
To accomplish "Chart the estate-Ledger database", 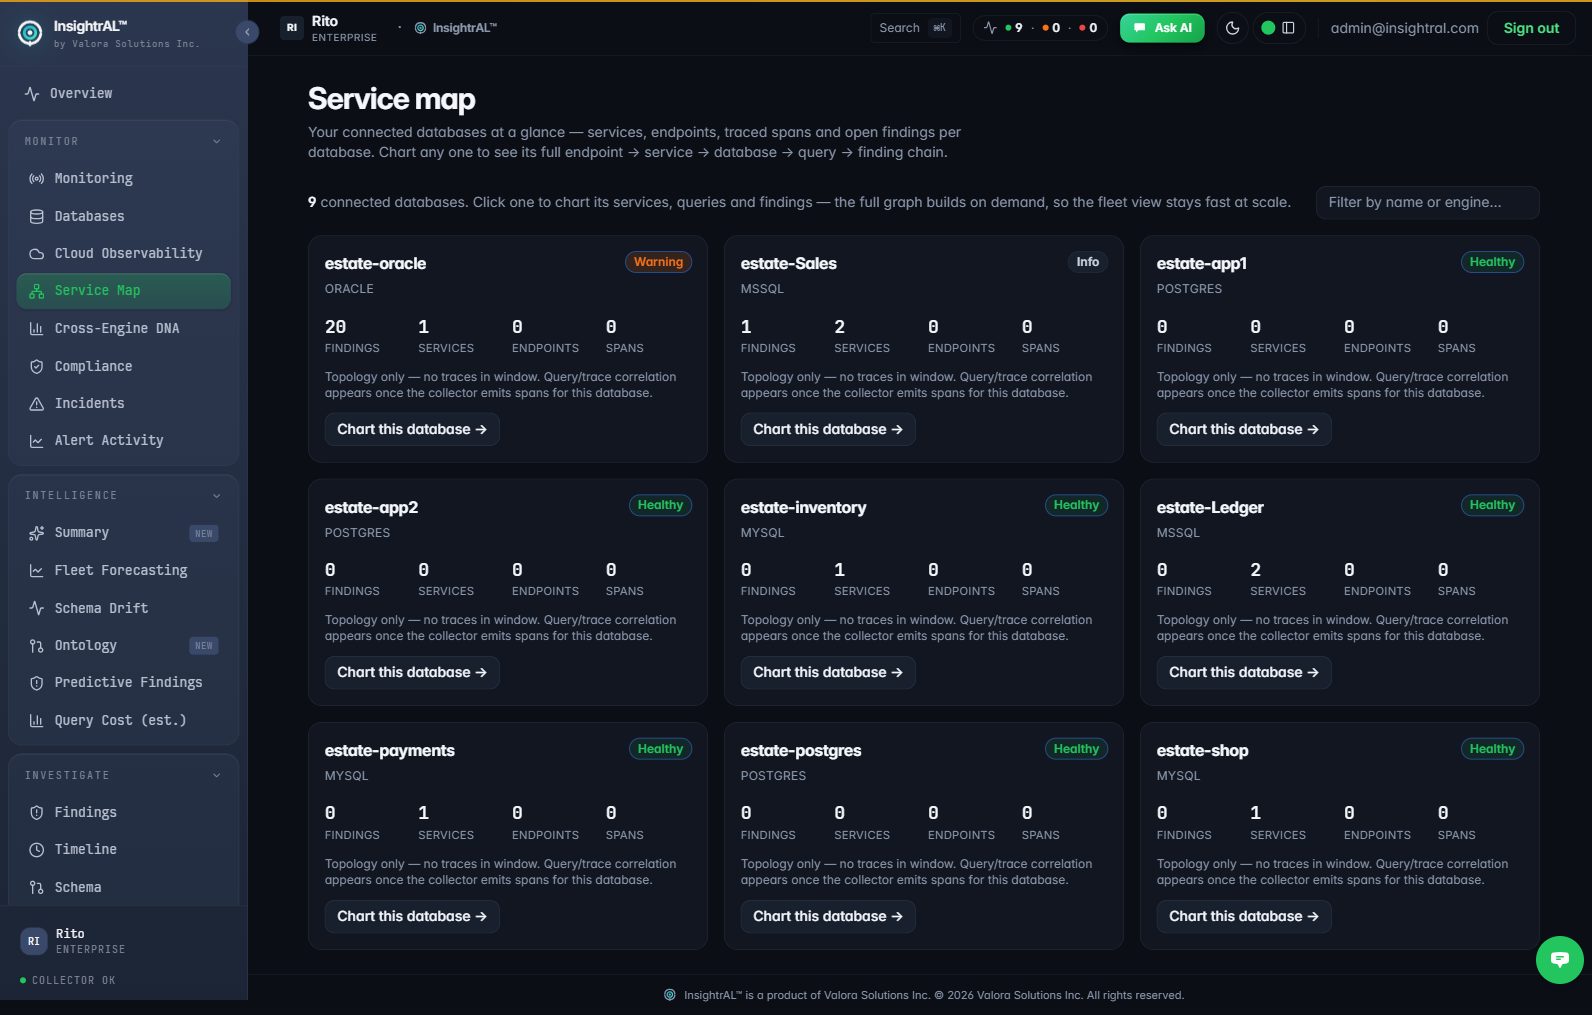I will [1244, 672].
